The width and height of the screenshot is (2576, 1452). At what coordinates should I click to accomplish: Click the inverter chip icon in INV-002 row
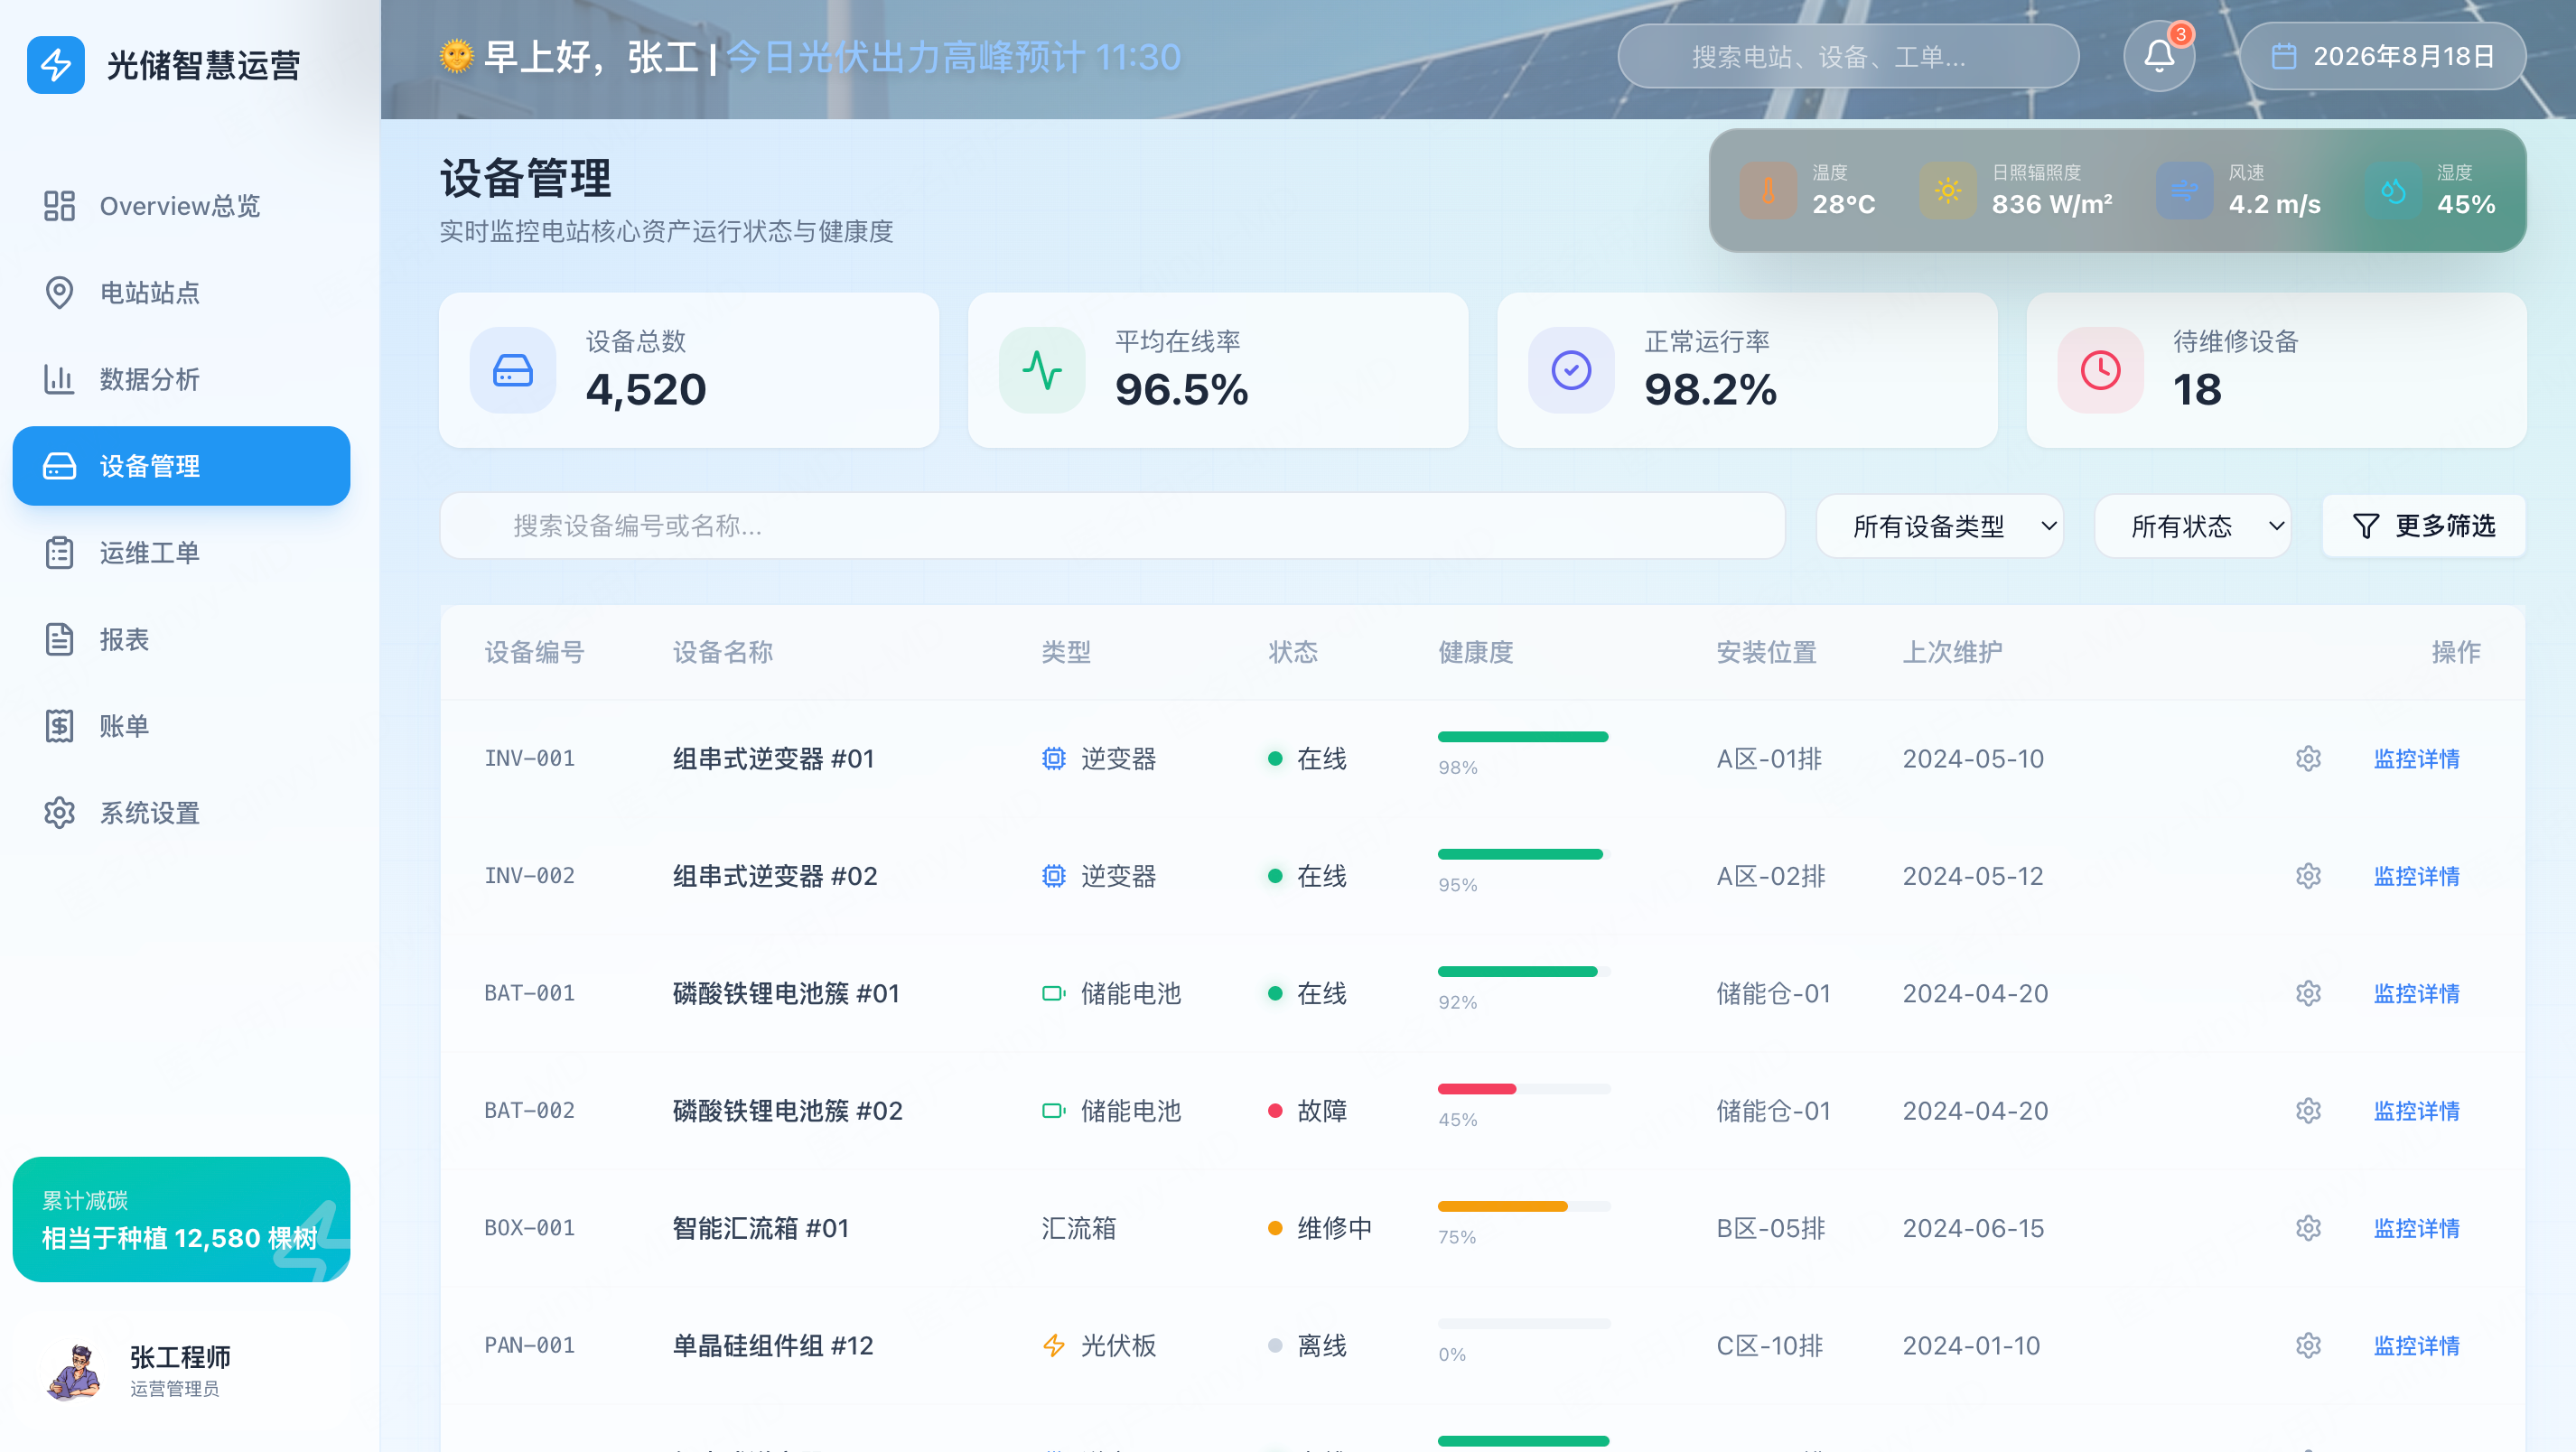(x=1054, y=876)
